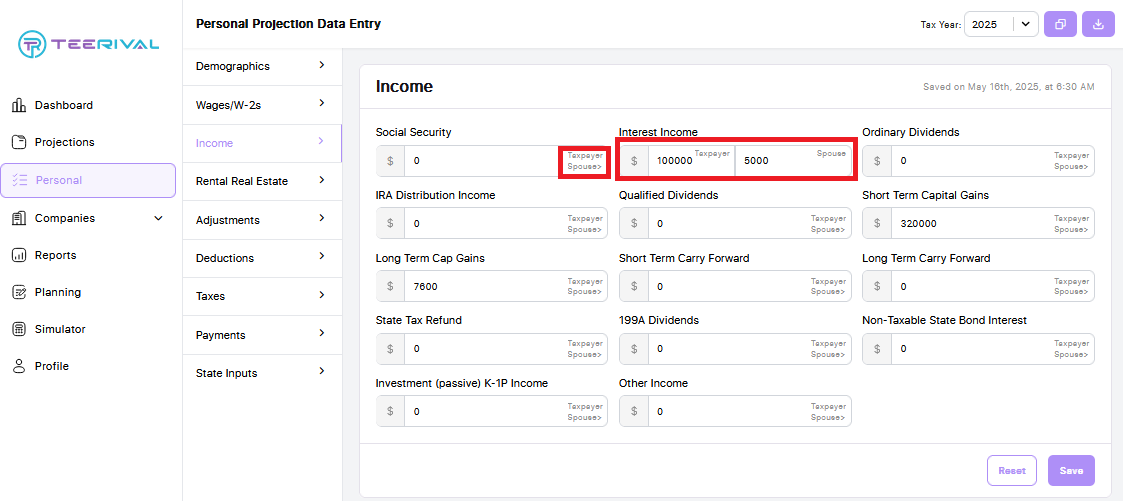Screen dimensions: 1123x501
Task: Click the Dashboard chart icon in sidebar
Action: point(19,106)
